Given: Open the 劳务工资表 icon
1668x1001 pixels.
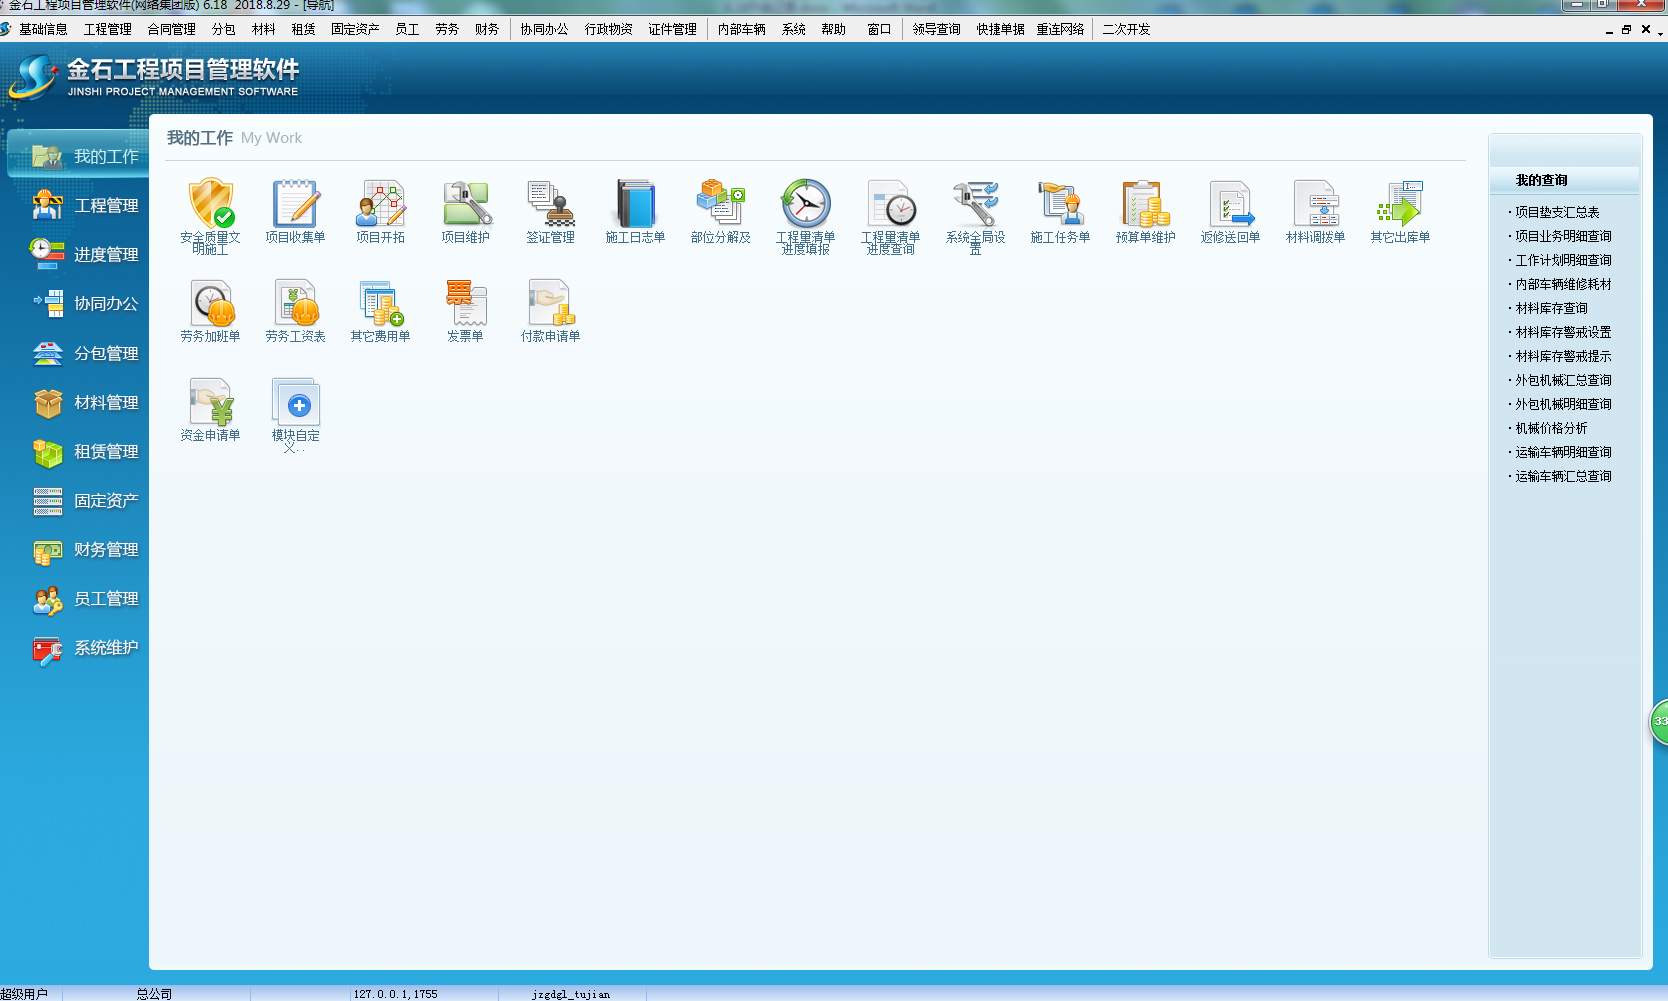Looking at the screenshot, I should tap(295, 303).
